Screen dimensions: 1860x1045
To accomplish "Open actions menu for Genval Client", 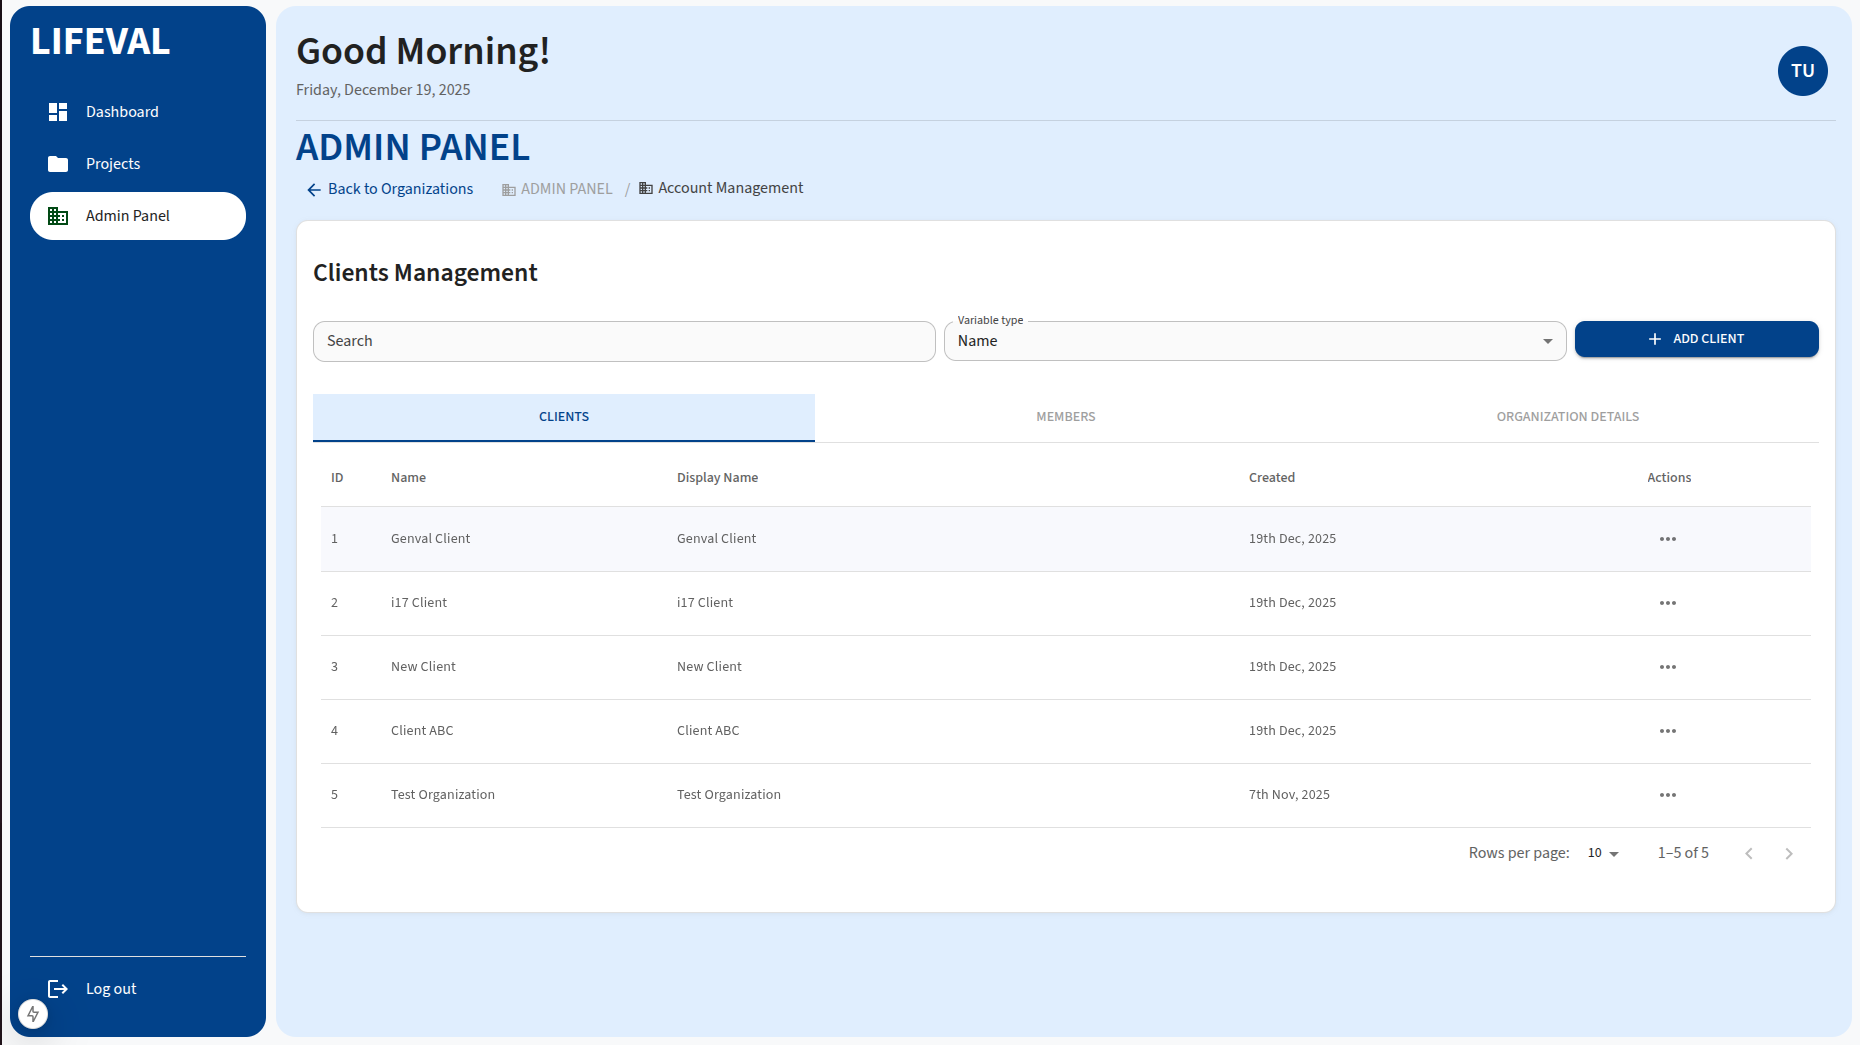I will (x=1667, y=539).
